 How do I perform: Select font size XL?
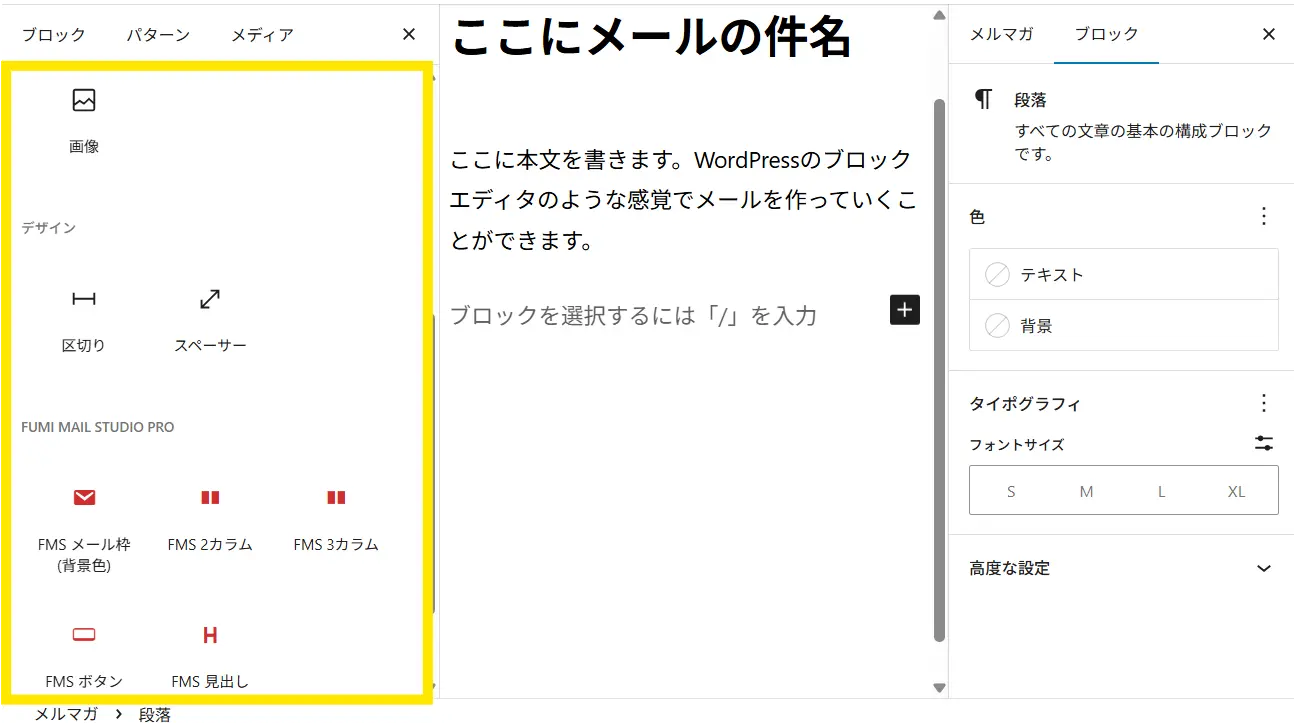point(1236,491)
